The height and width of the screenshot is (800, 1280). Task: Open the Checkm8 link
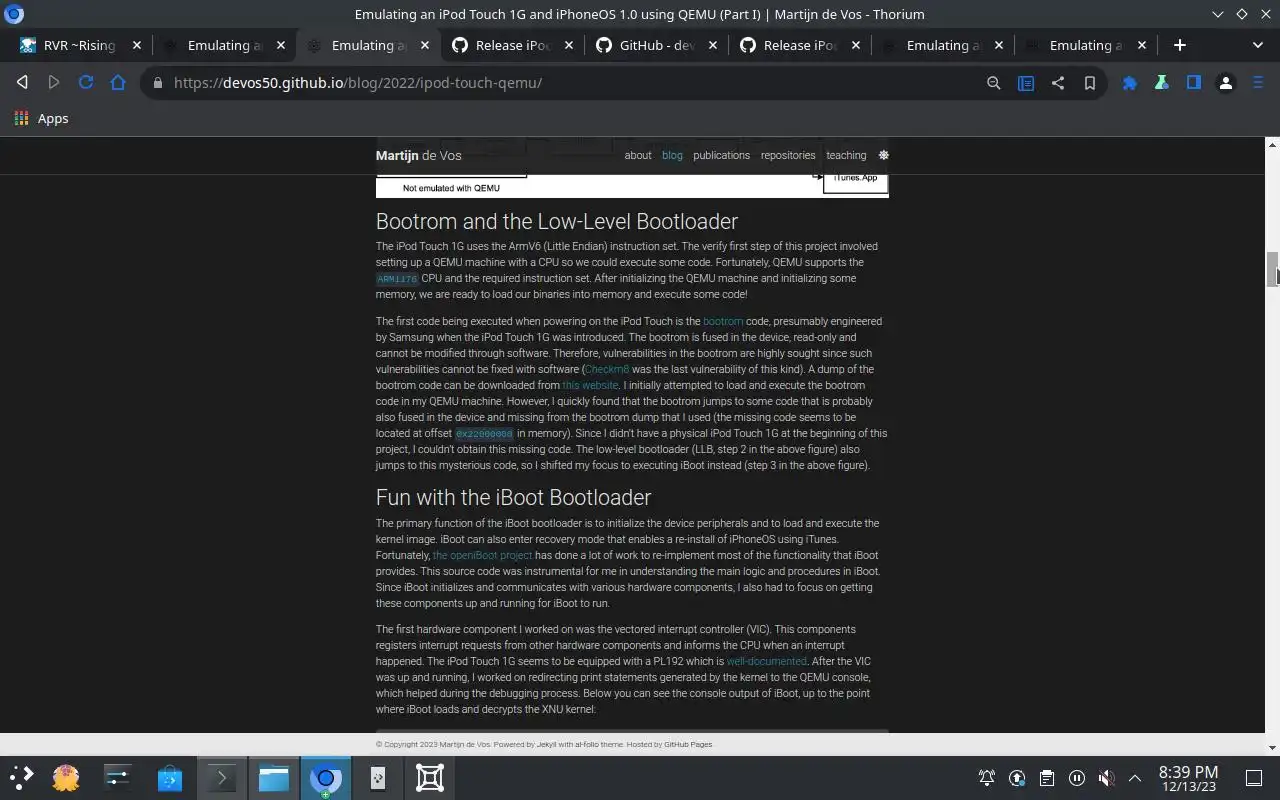tap(607, 369)
